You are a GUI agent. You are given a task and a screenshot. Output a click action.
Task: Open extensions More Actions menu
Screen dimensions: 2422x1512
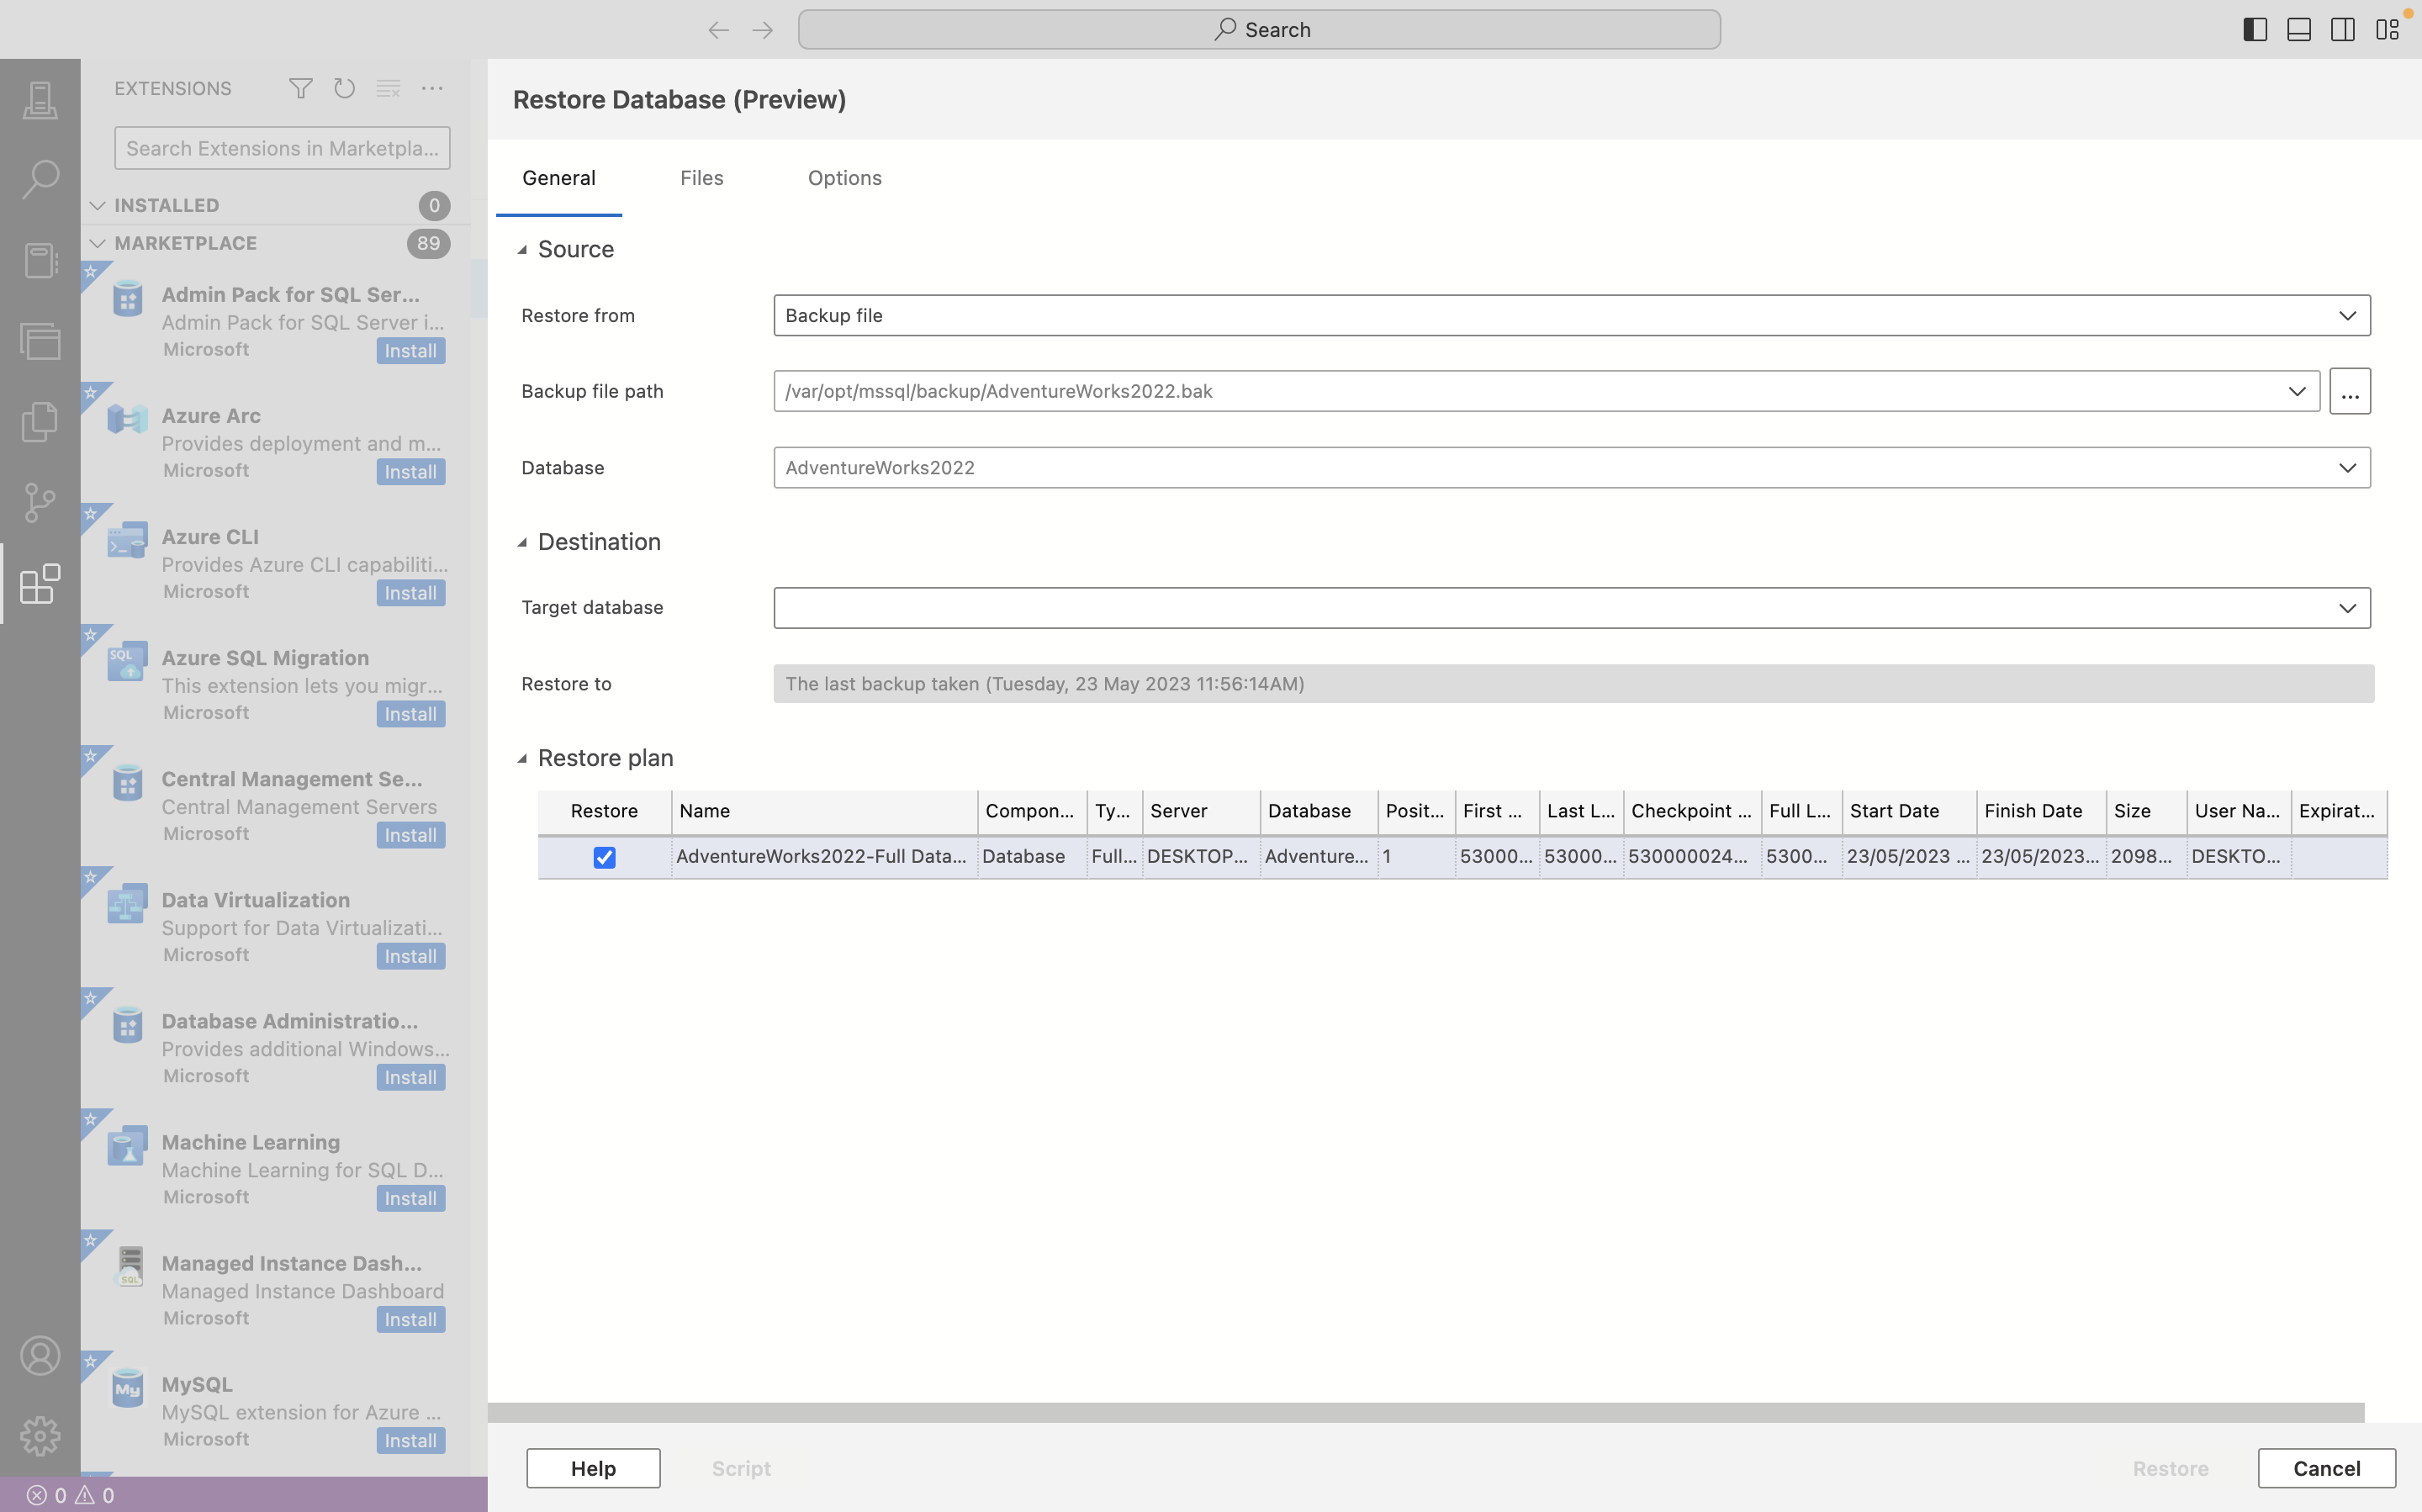[432, 88]
